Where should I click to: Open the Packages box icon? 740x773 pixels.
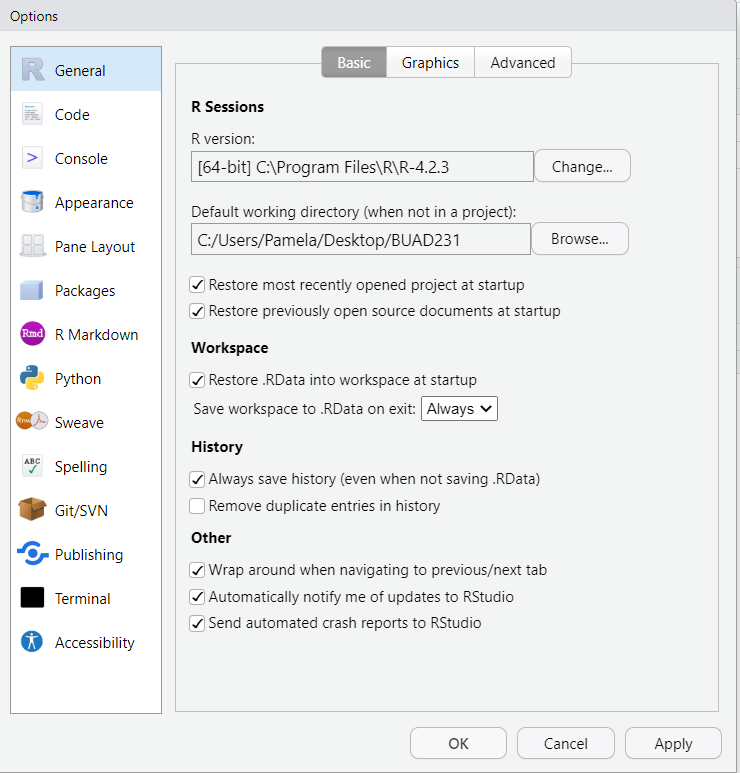coord(33,290)
